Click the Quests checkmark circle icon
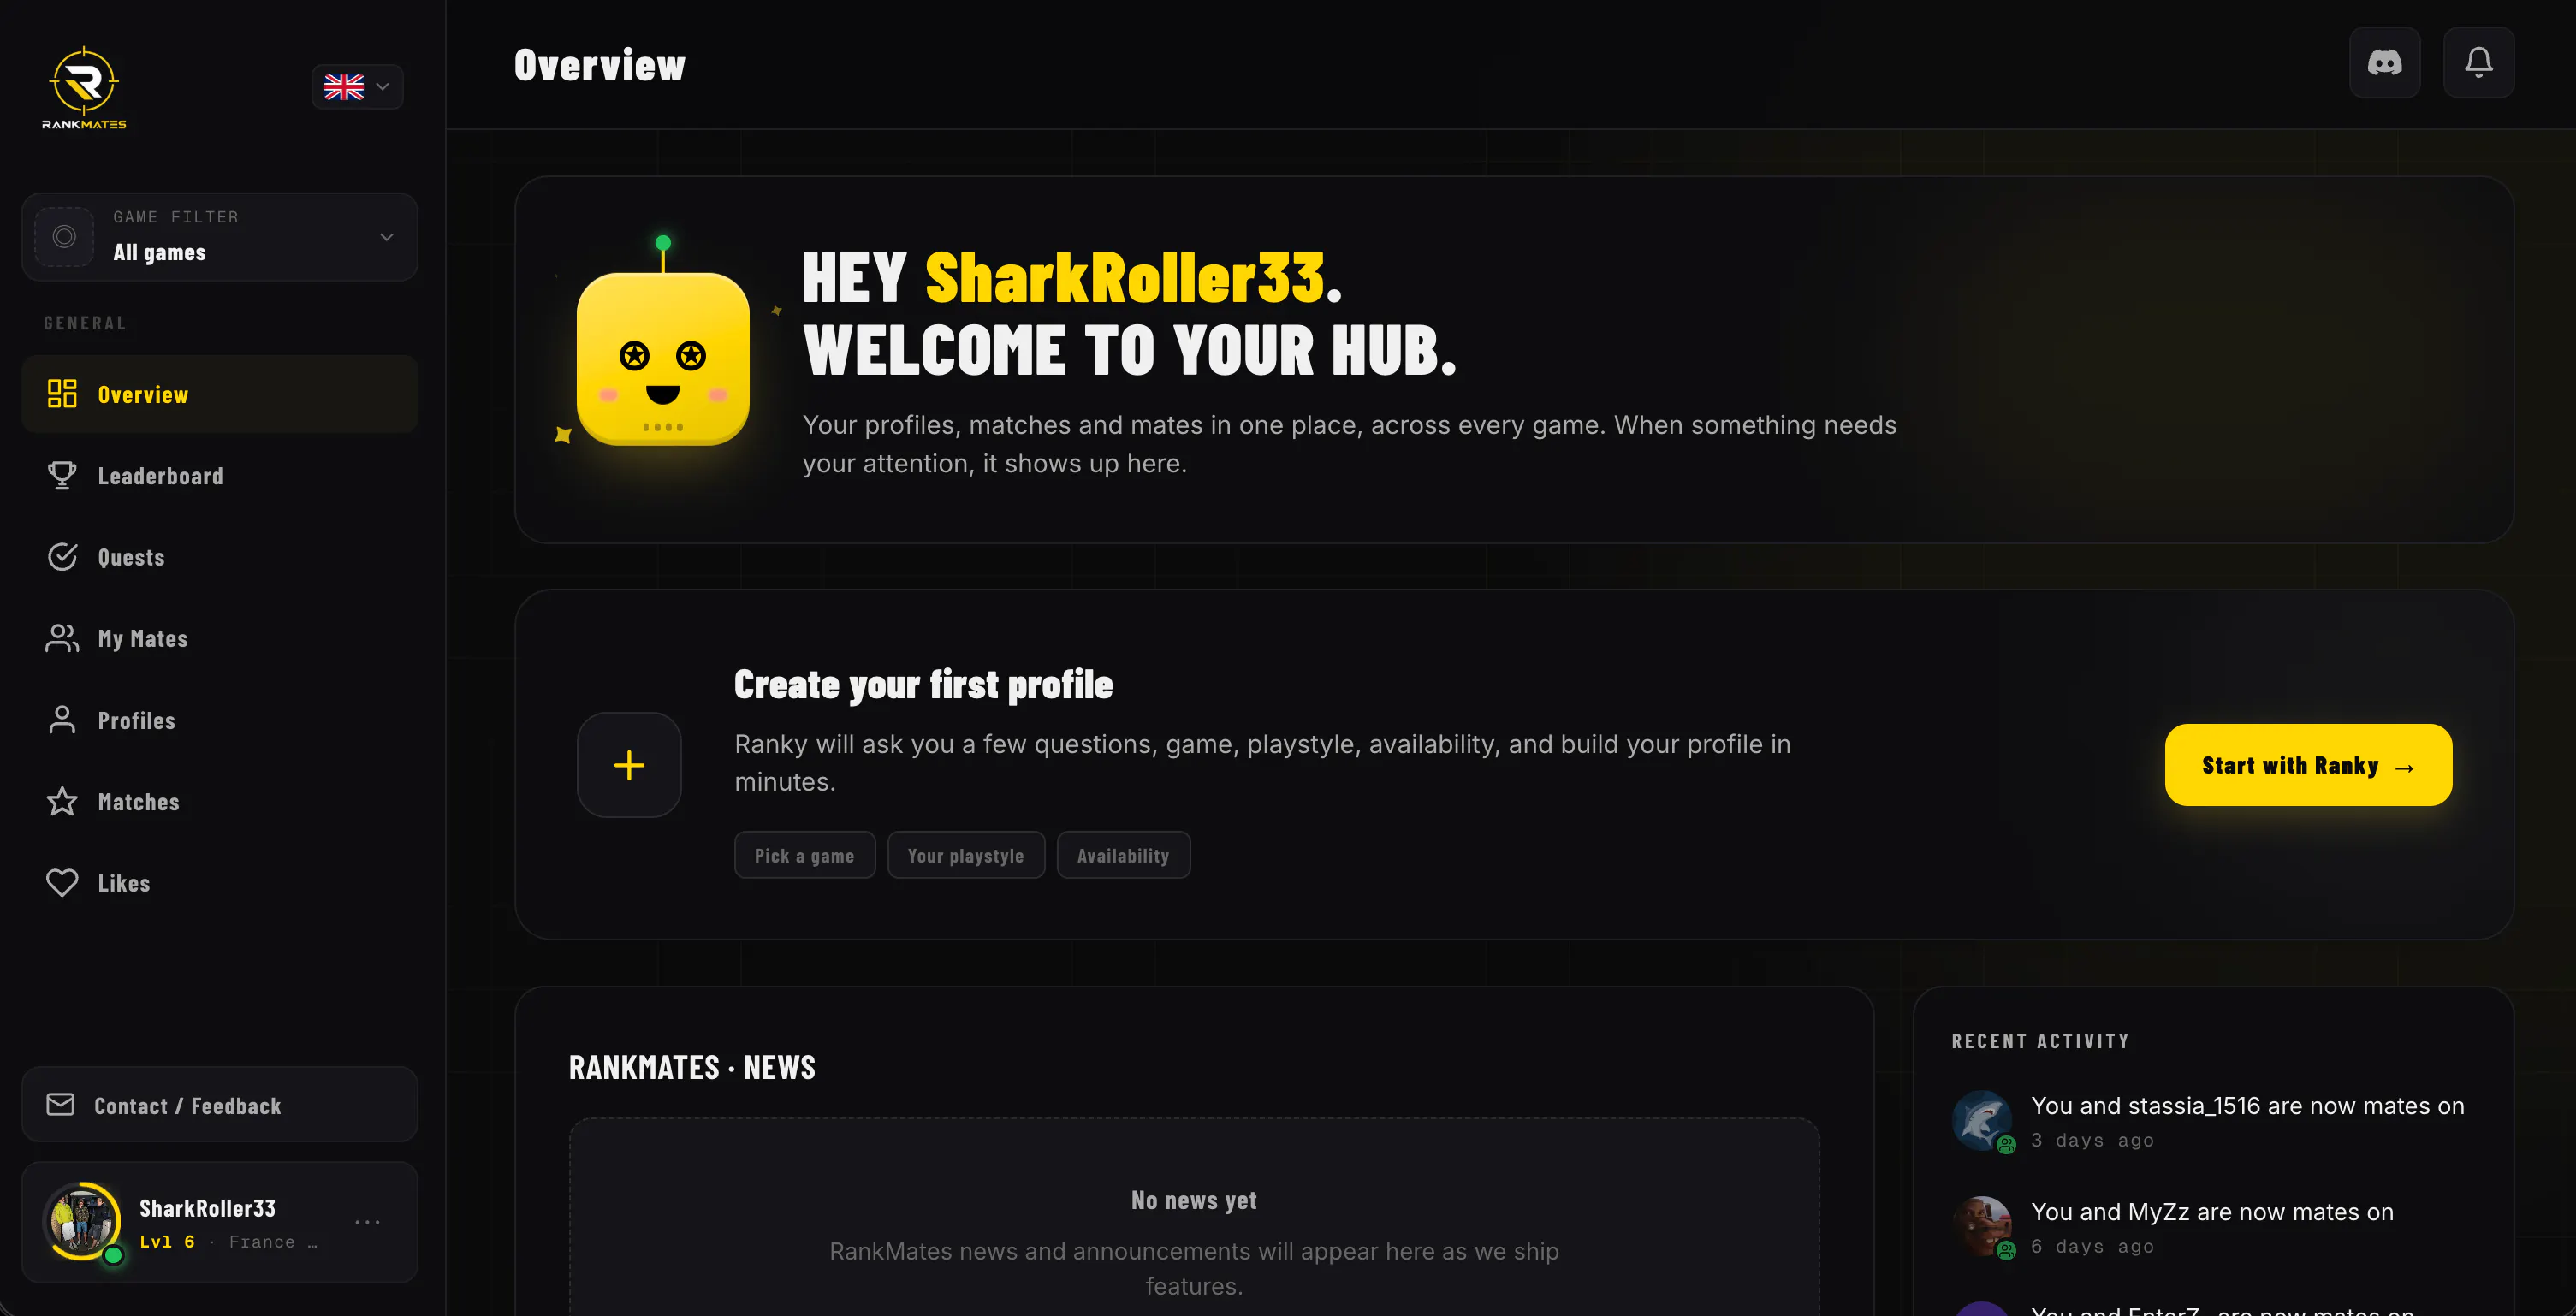 click(x=62, y=557)
